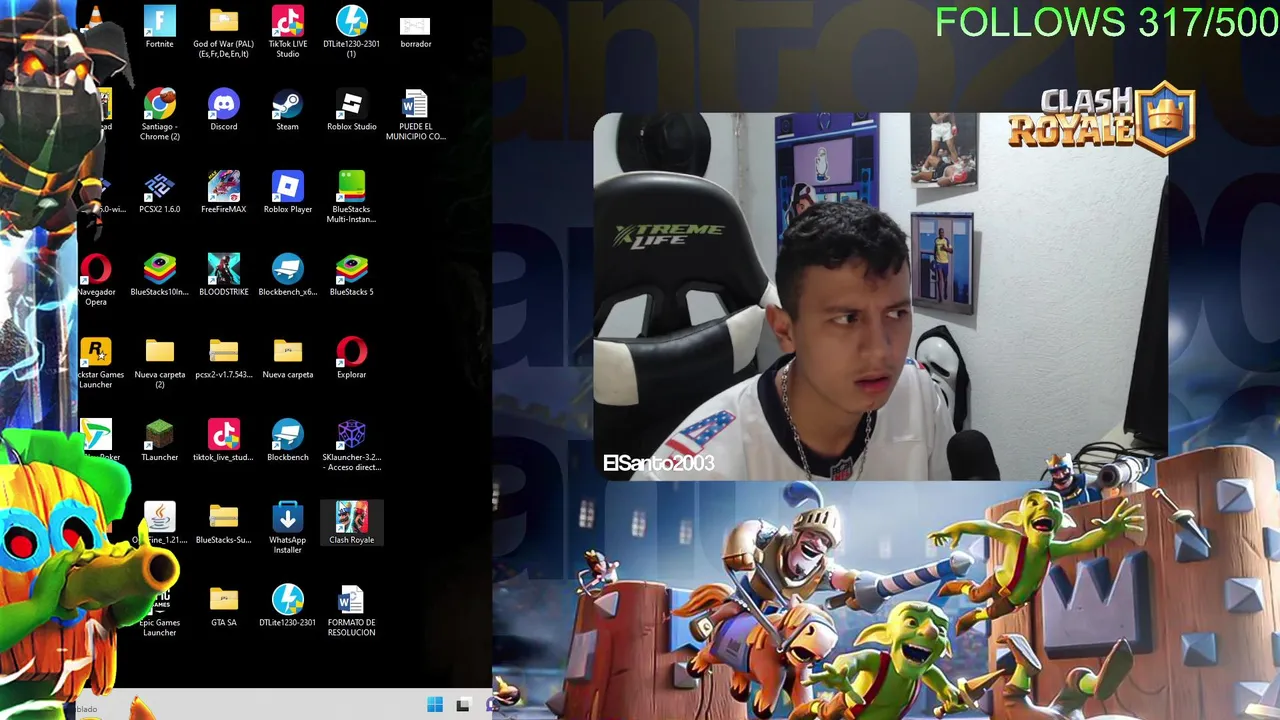This screenshot has width=1280, height=720.
Task: Open the Nueva carpeta (2) folder
Action: (160, 363)
